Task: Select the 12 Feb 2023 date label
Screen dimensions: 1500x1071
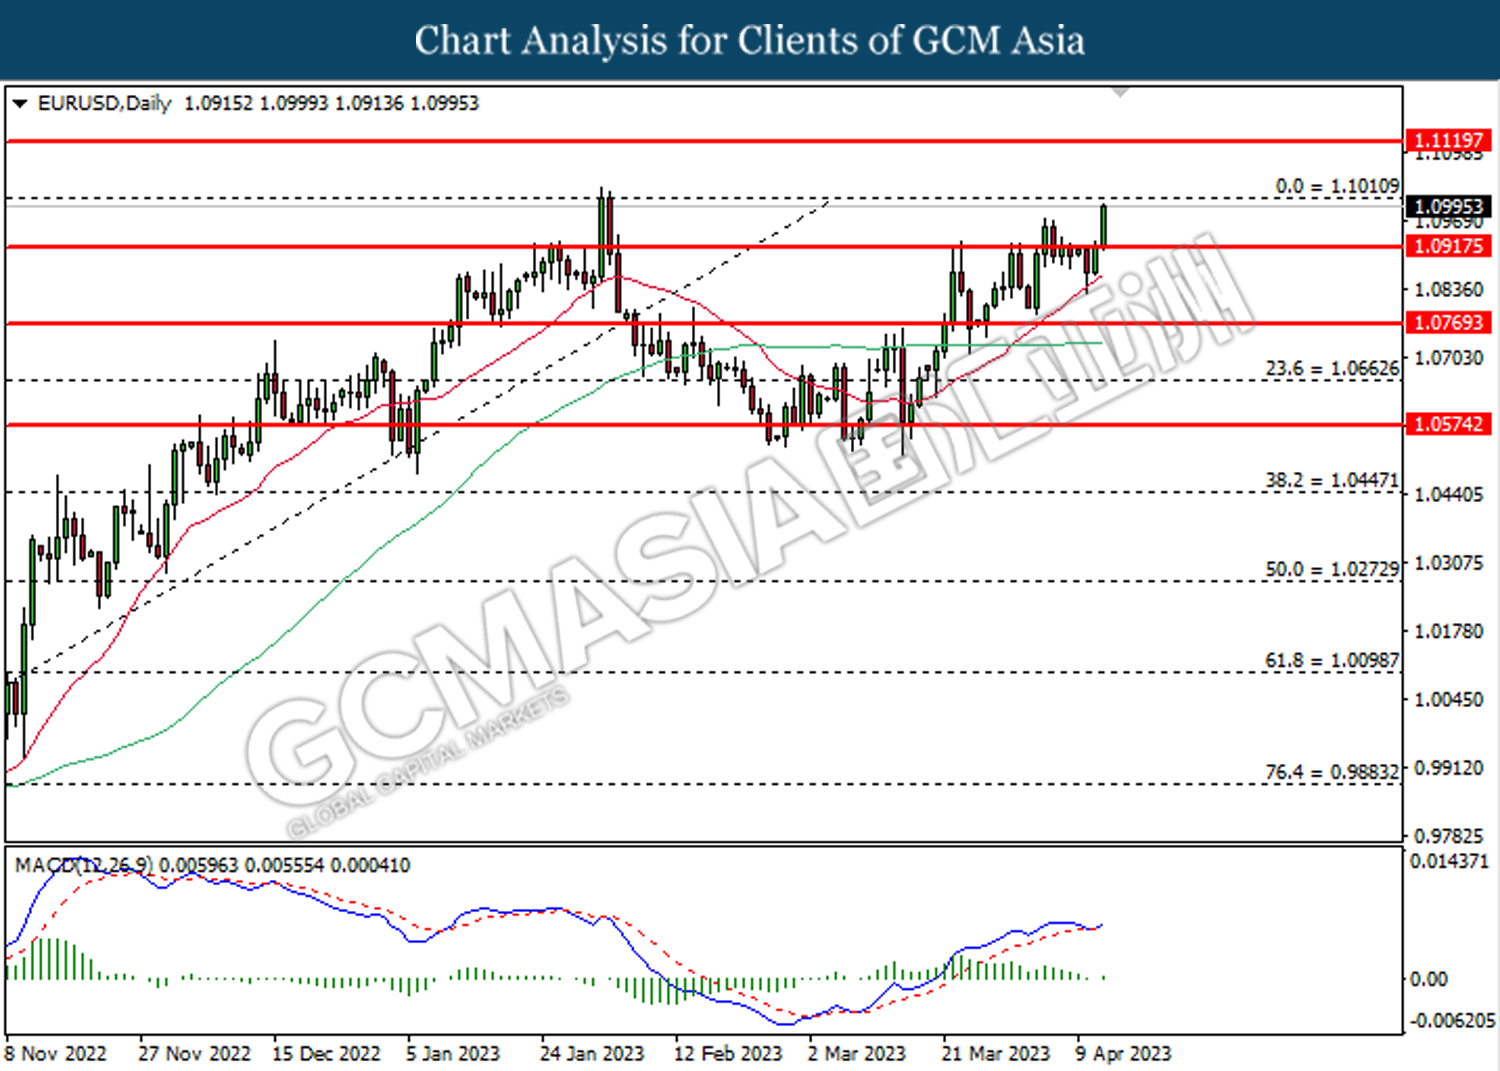Action: [x=728, y=1054]
